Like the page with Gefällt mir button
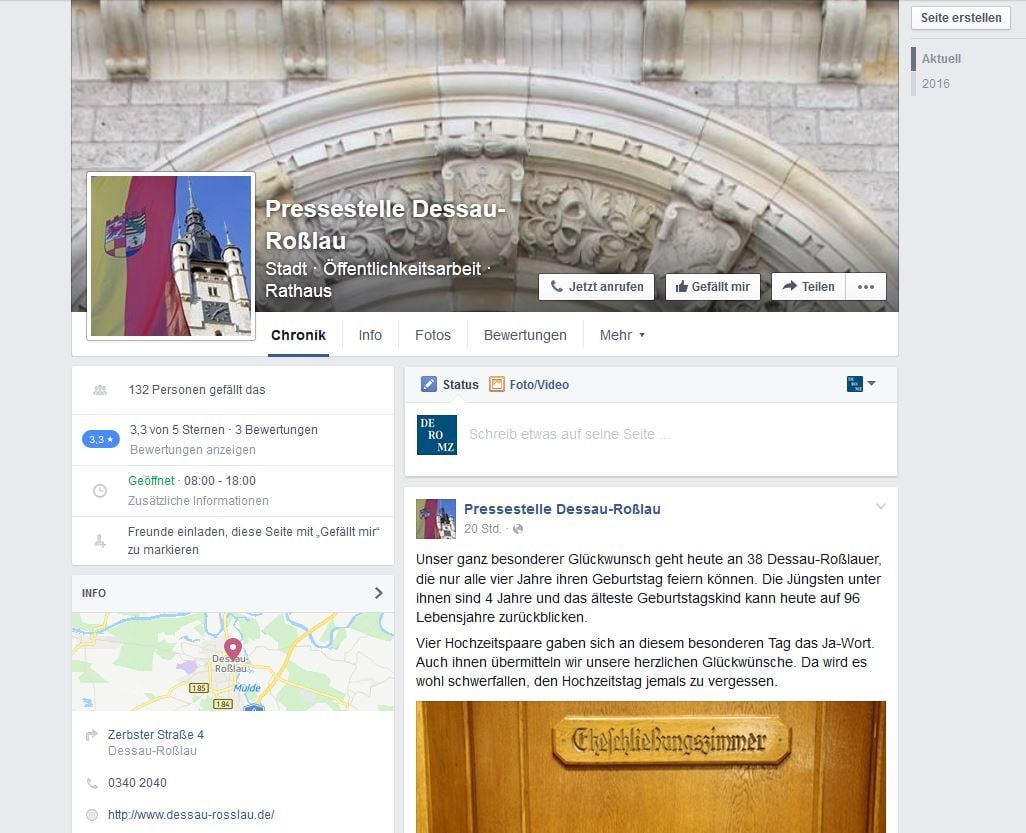Image resolution: width=1026 pixels, height=833 pixels. (713, 287)
